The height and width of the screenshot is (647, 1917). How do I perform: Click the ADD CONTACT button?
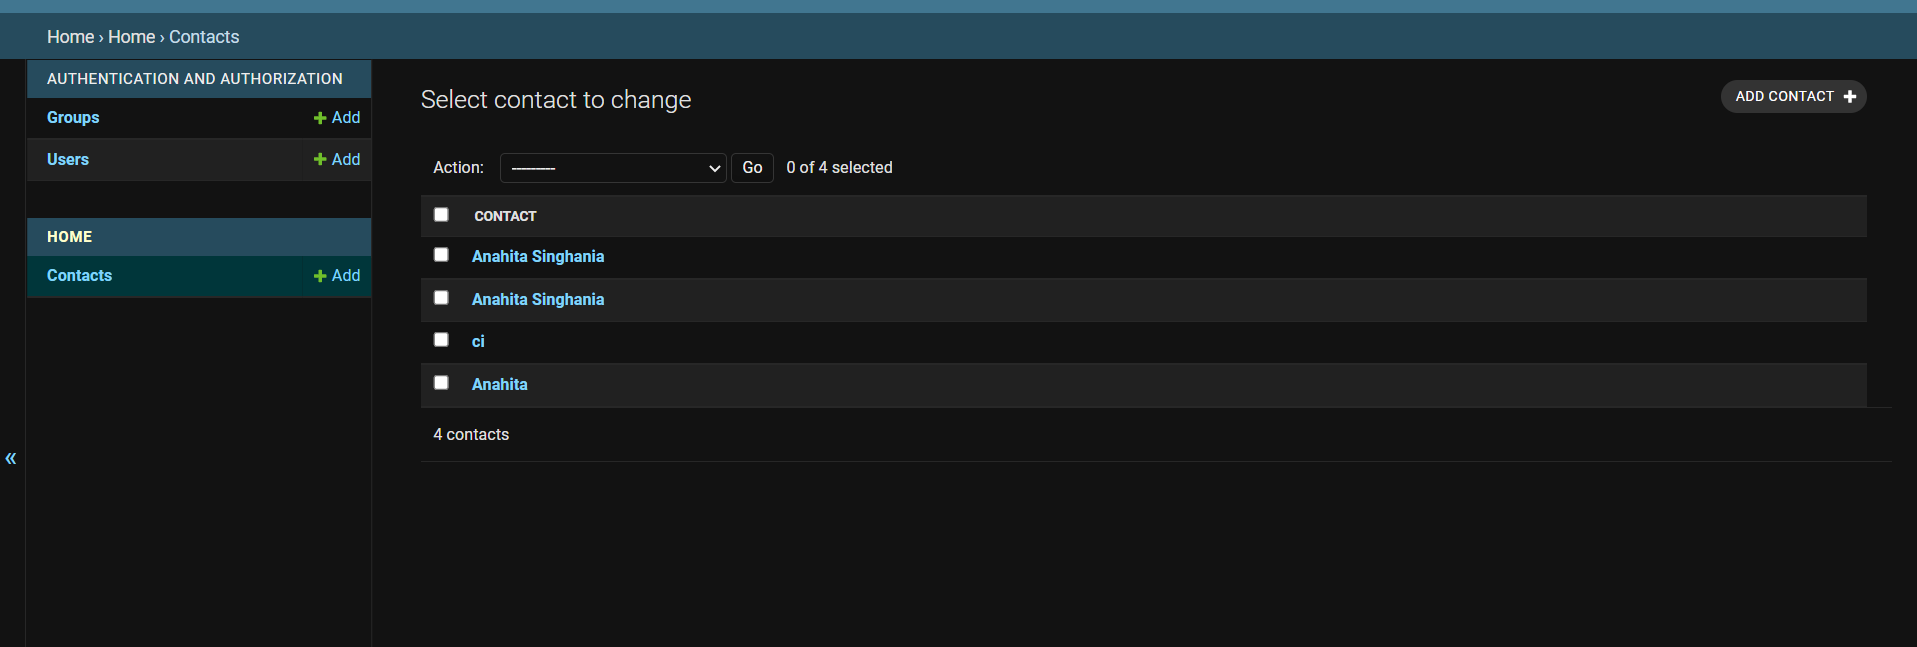tap(1793, 96)
